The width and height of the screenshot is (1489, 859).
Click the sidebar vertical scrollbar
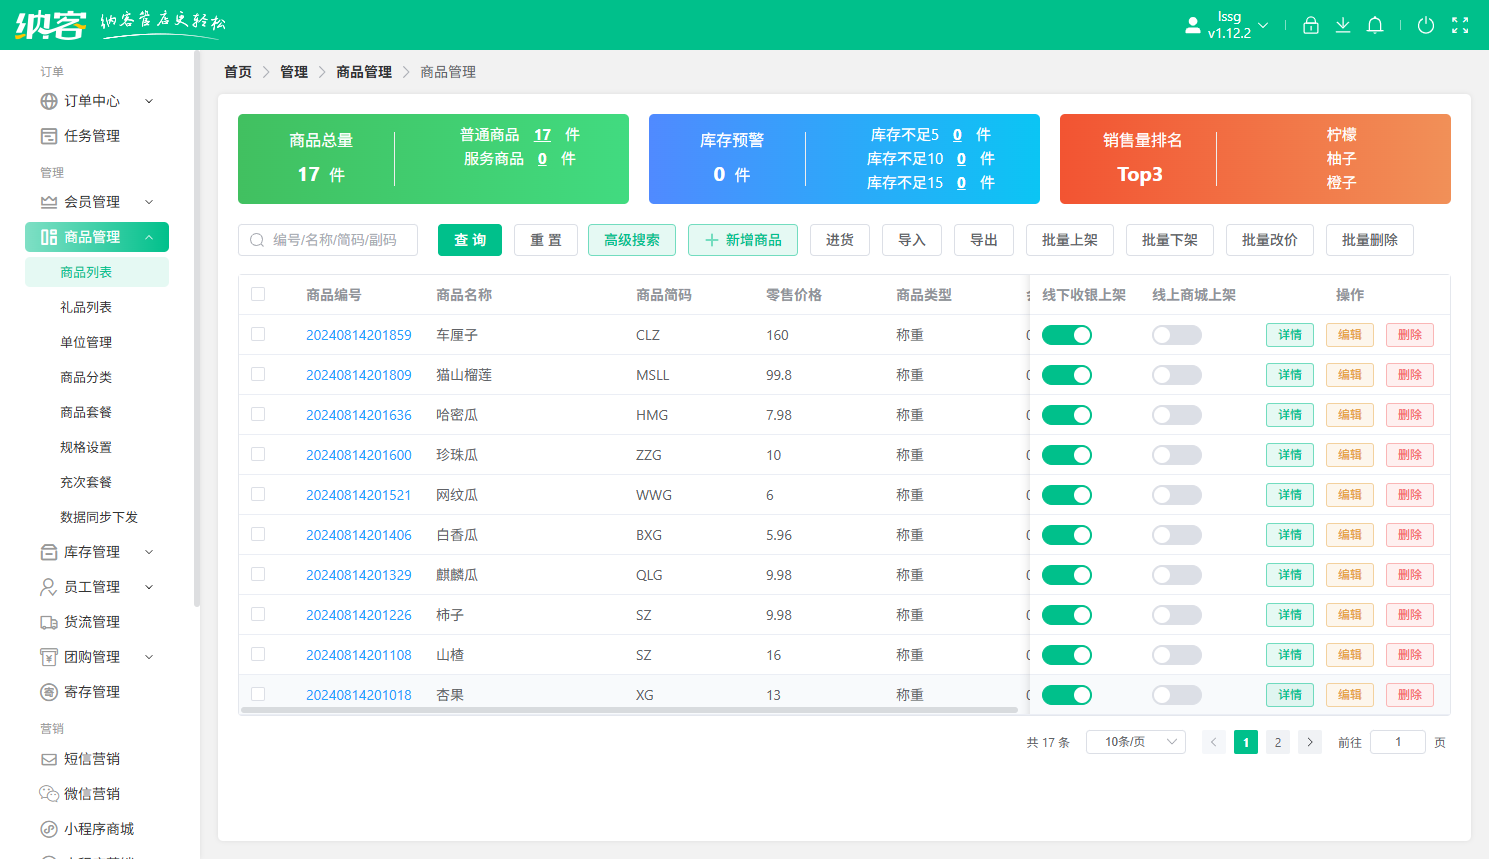(197, 330)
